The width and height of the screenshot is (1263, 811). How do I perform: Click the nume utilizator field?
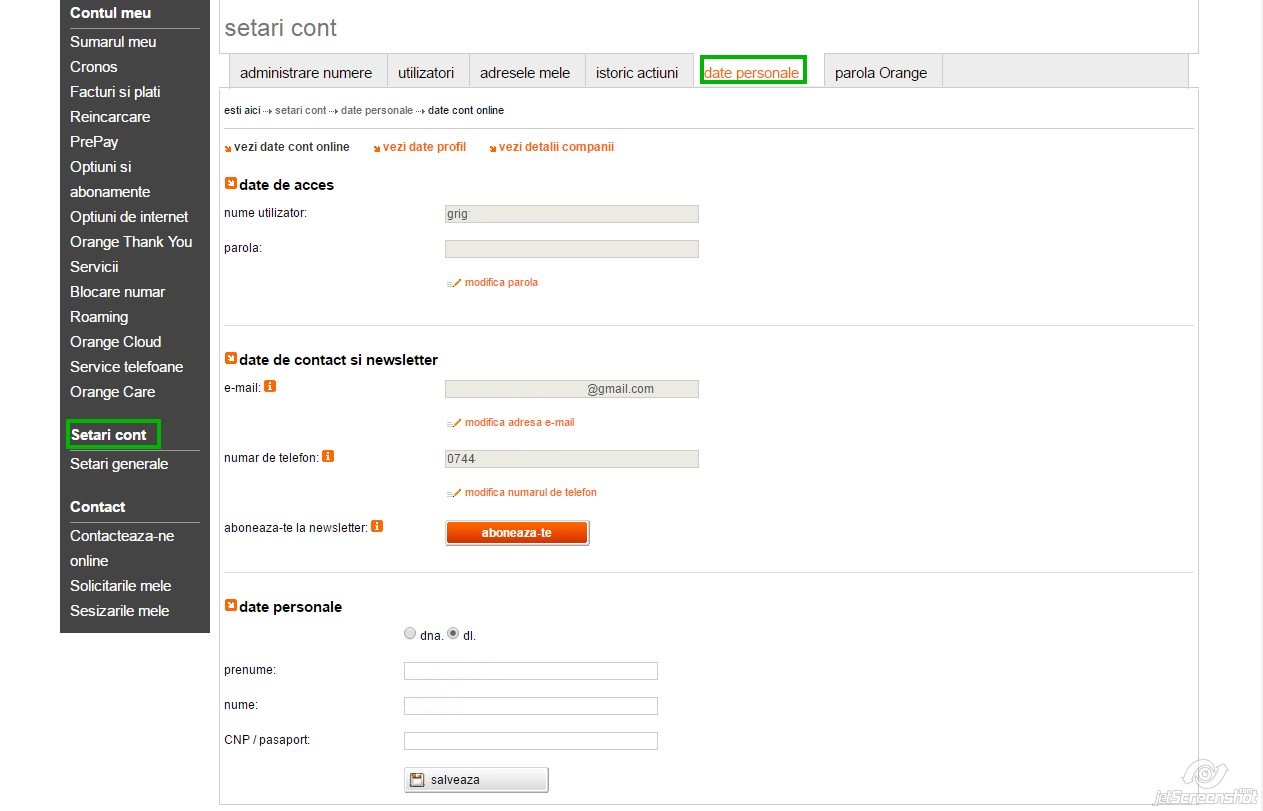[x=572, y=214]
